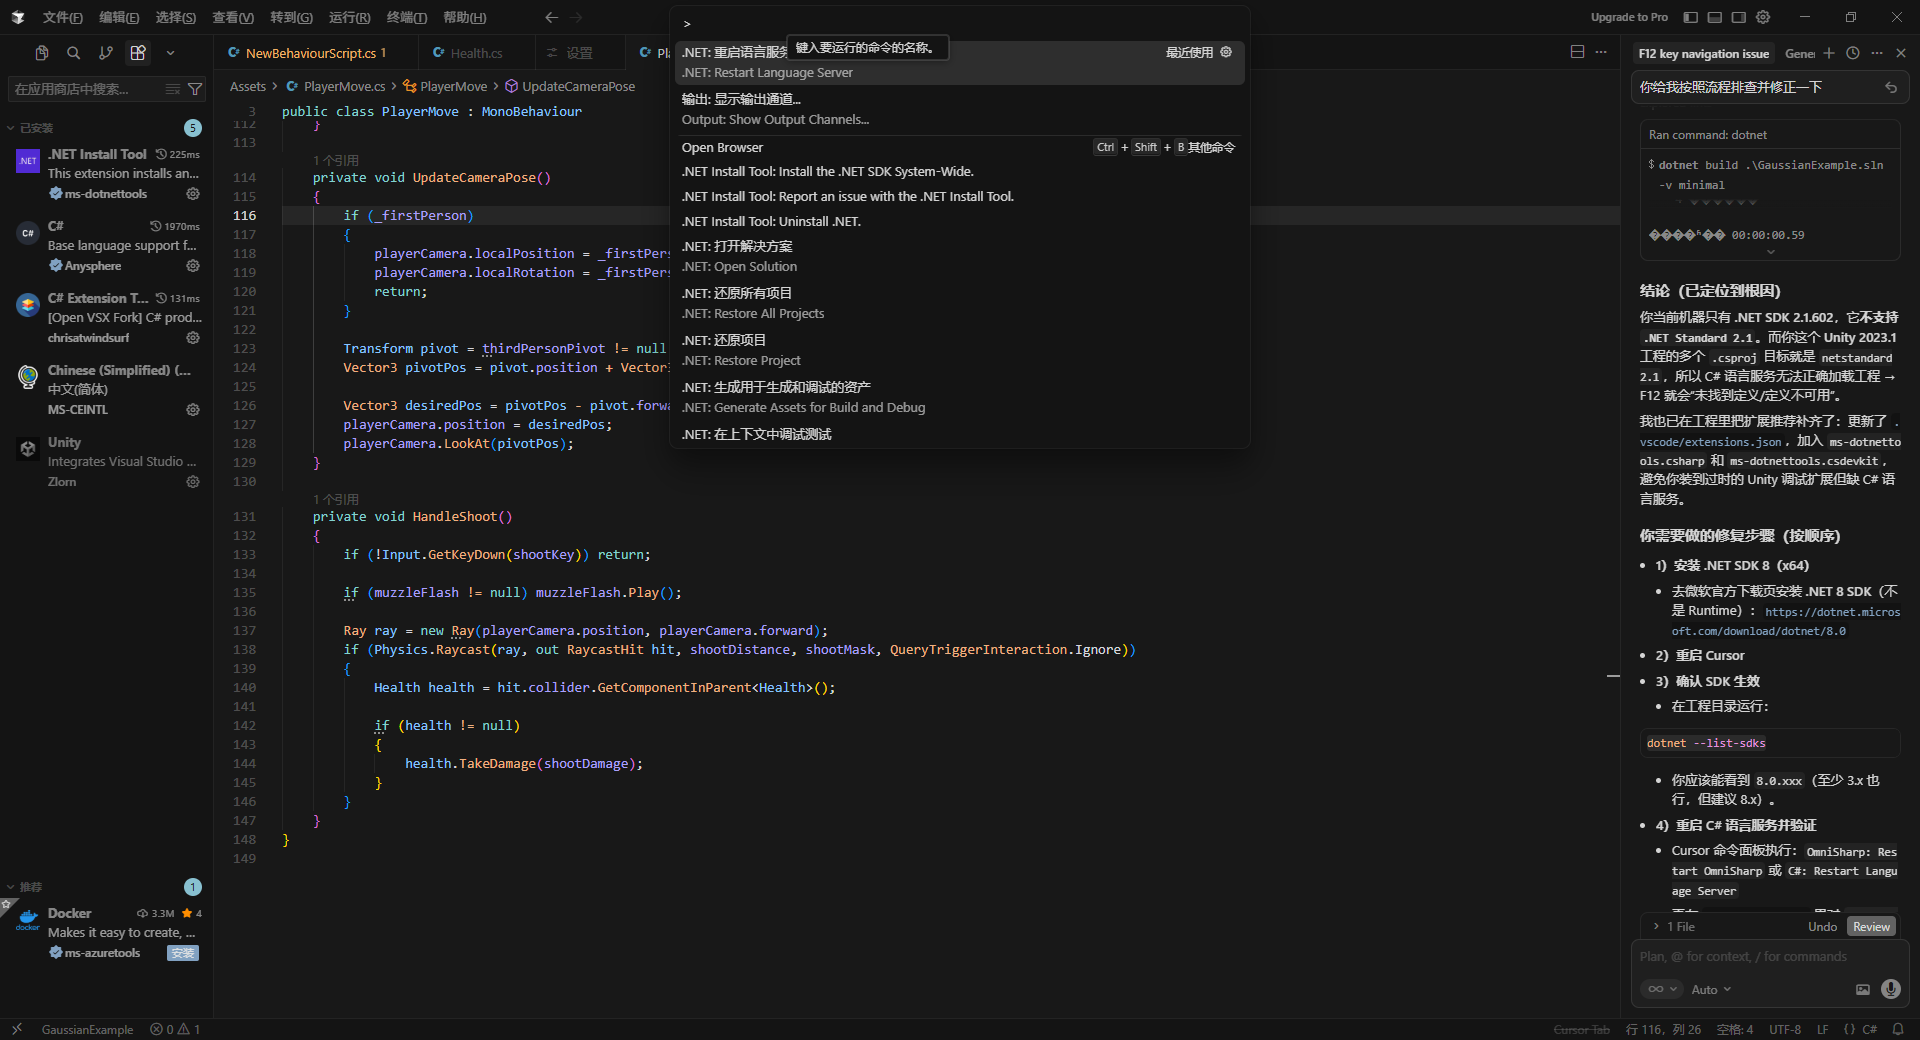Viewport: 1920px width, 1040px height.
Task: Show chat history clock icon
Action: click(1853, 53)
